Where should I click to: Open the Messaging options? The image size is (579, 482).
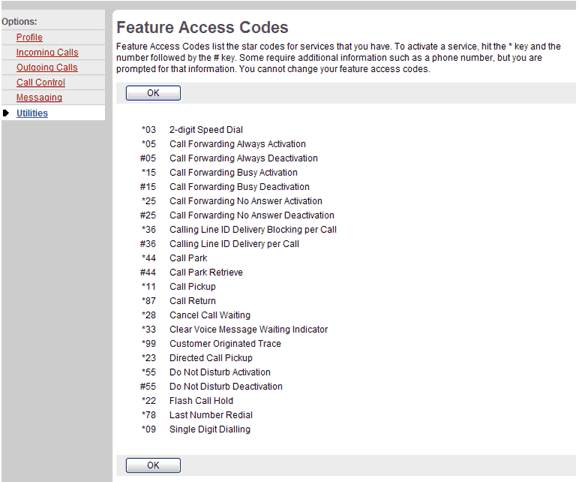(x=39, y=98)
